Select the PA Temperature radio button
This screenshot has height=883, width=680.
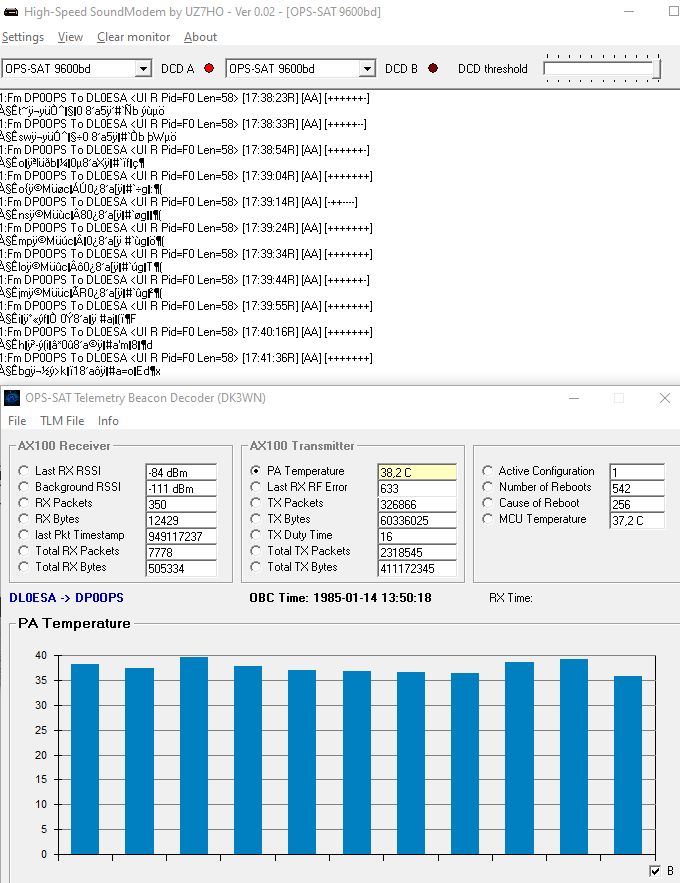pos(256,470)
